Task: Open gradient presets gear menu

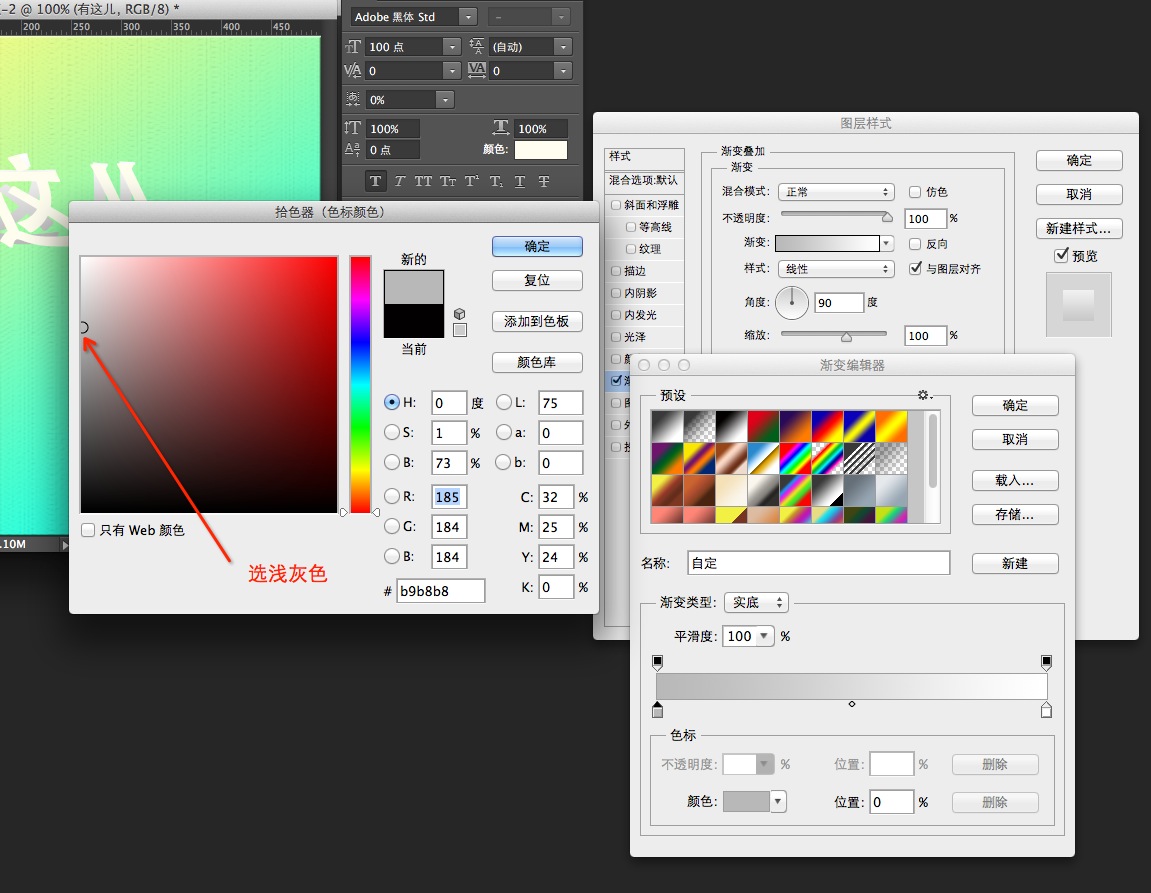Action: 923,395
